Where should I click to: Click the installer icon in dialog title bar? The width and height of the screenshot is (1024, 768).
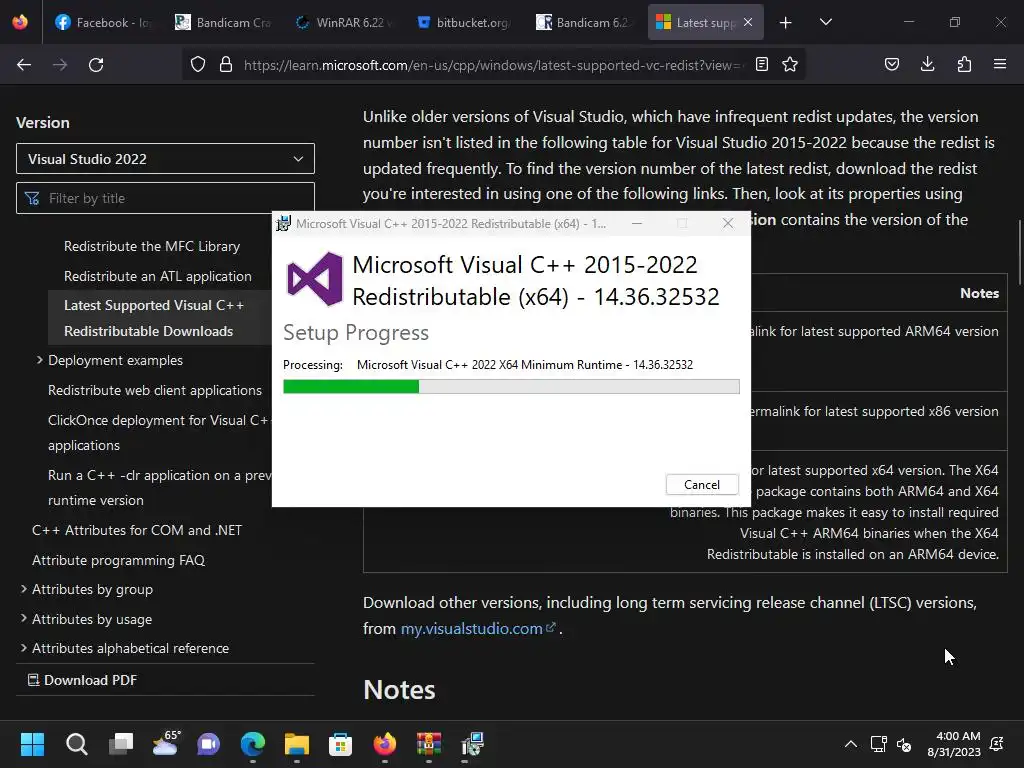pyautogui.click(x=283, y=223)
